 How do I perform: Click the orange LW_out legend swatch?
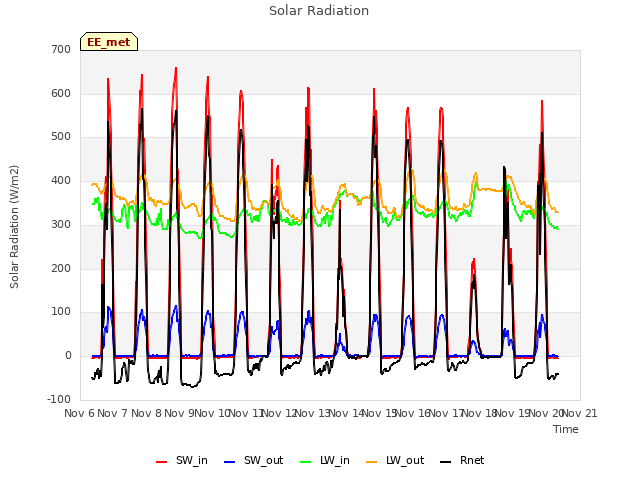[372, 462]
